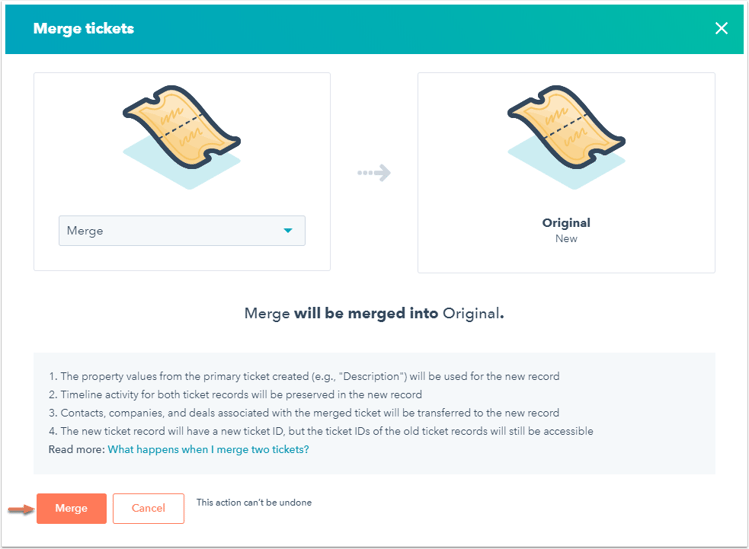The image size is (749, 549).
Task: Click the teal caret in the ticket dropdown
Action: click(x=288, y=231)
